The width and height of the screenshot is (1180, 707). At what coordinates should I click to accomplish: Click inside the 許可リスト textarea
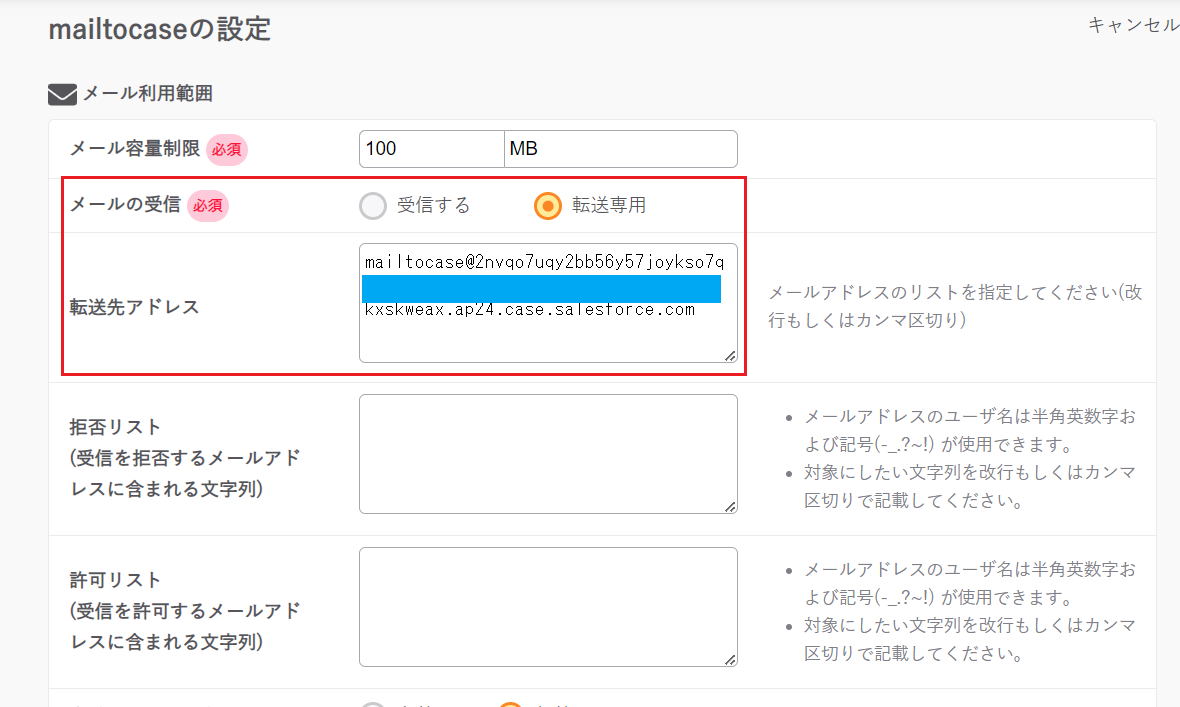(548, 605)
